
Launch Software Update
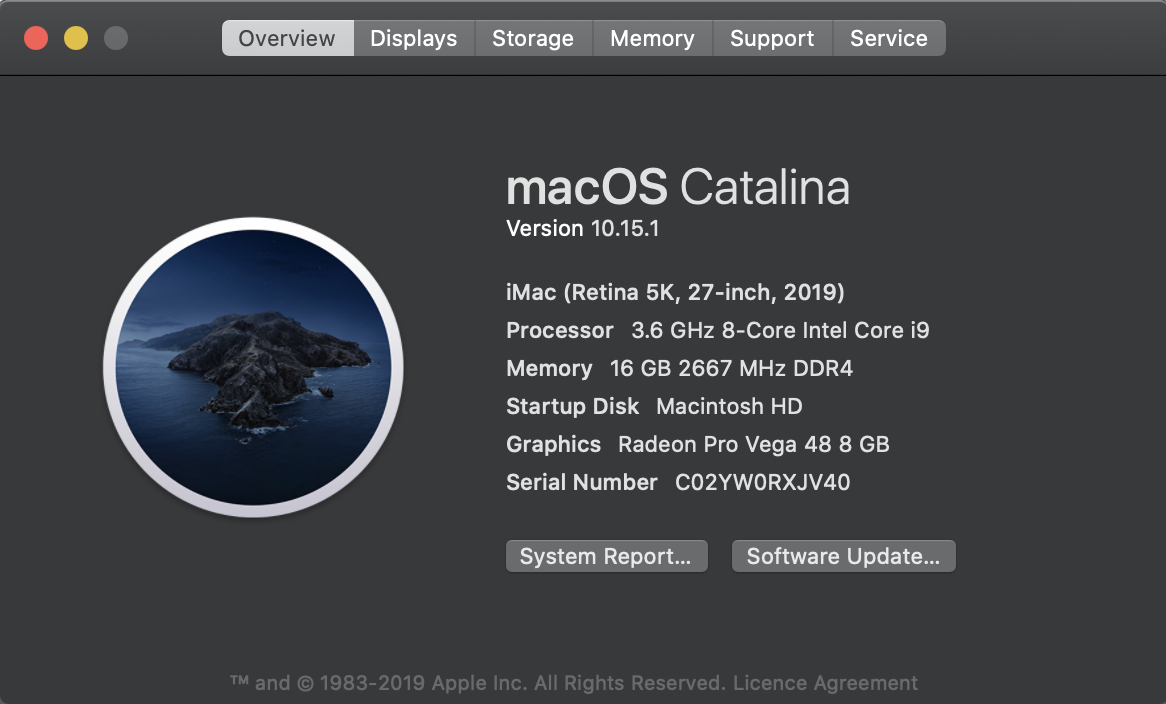click(843, 557)
